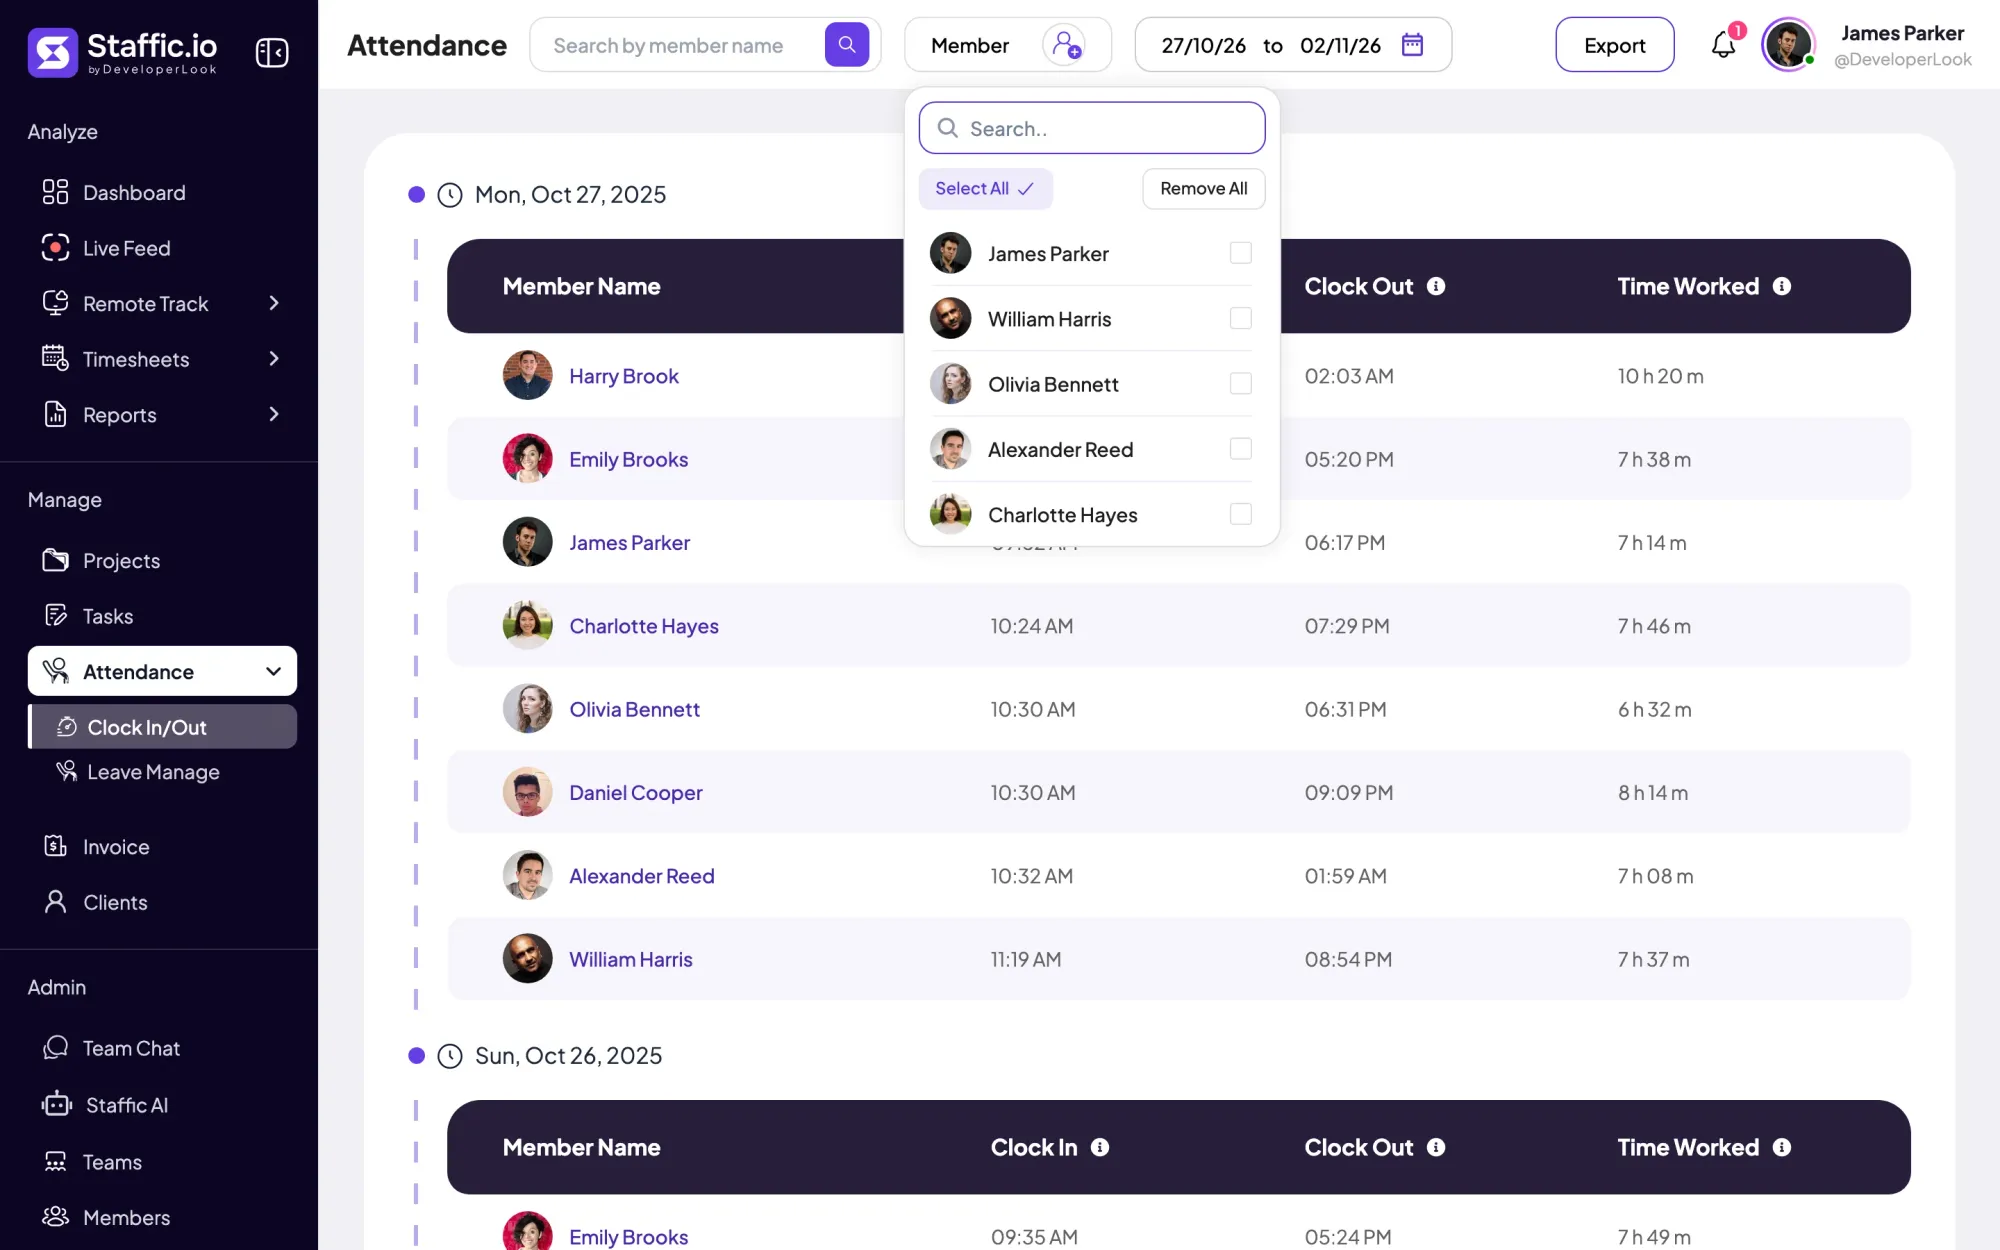Click the Clock In info icon in Oct 26 table
The width and height of the screenshot is (2000, 1250).
(1100, 1147)
